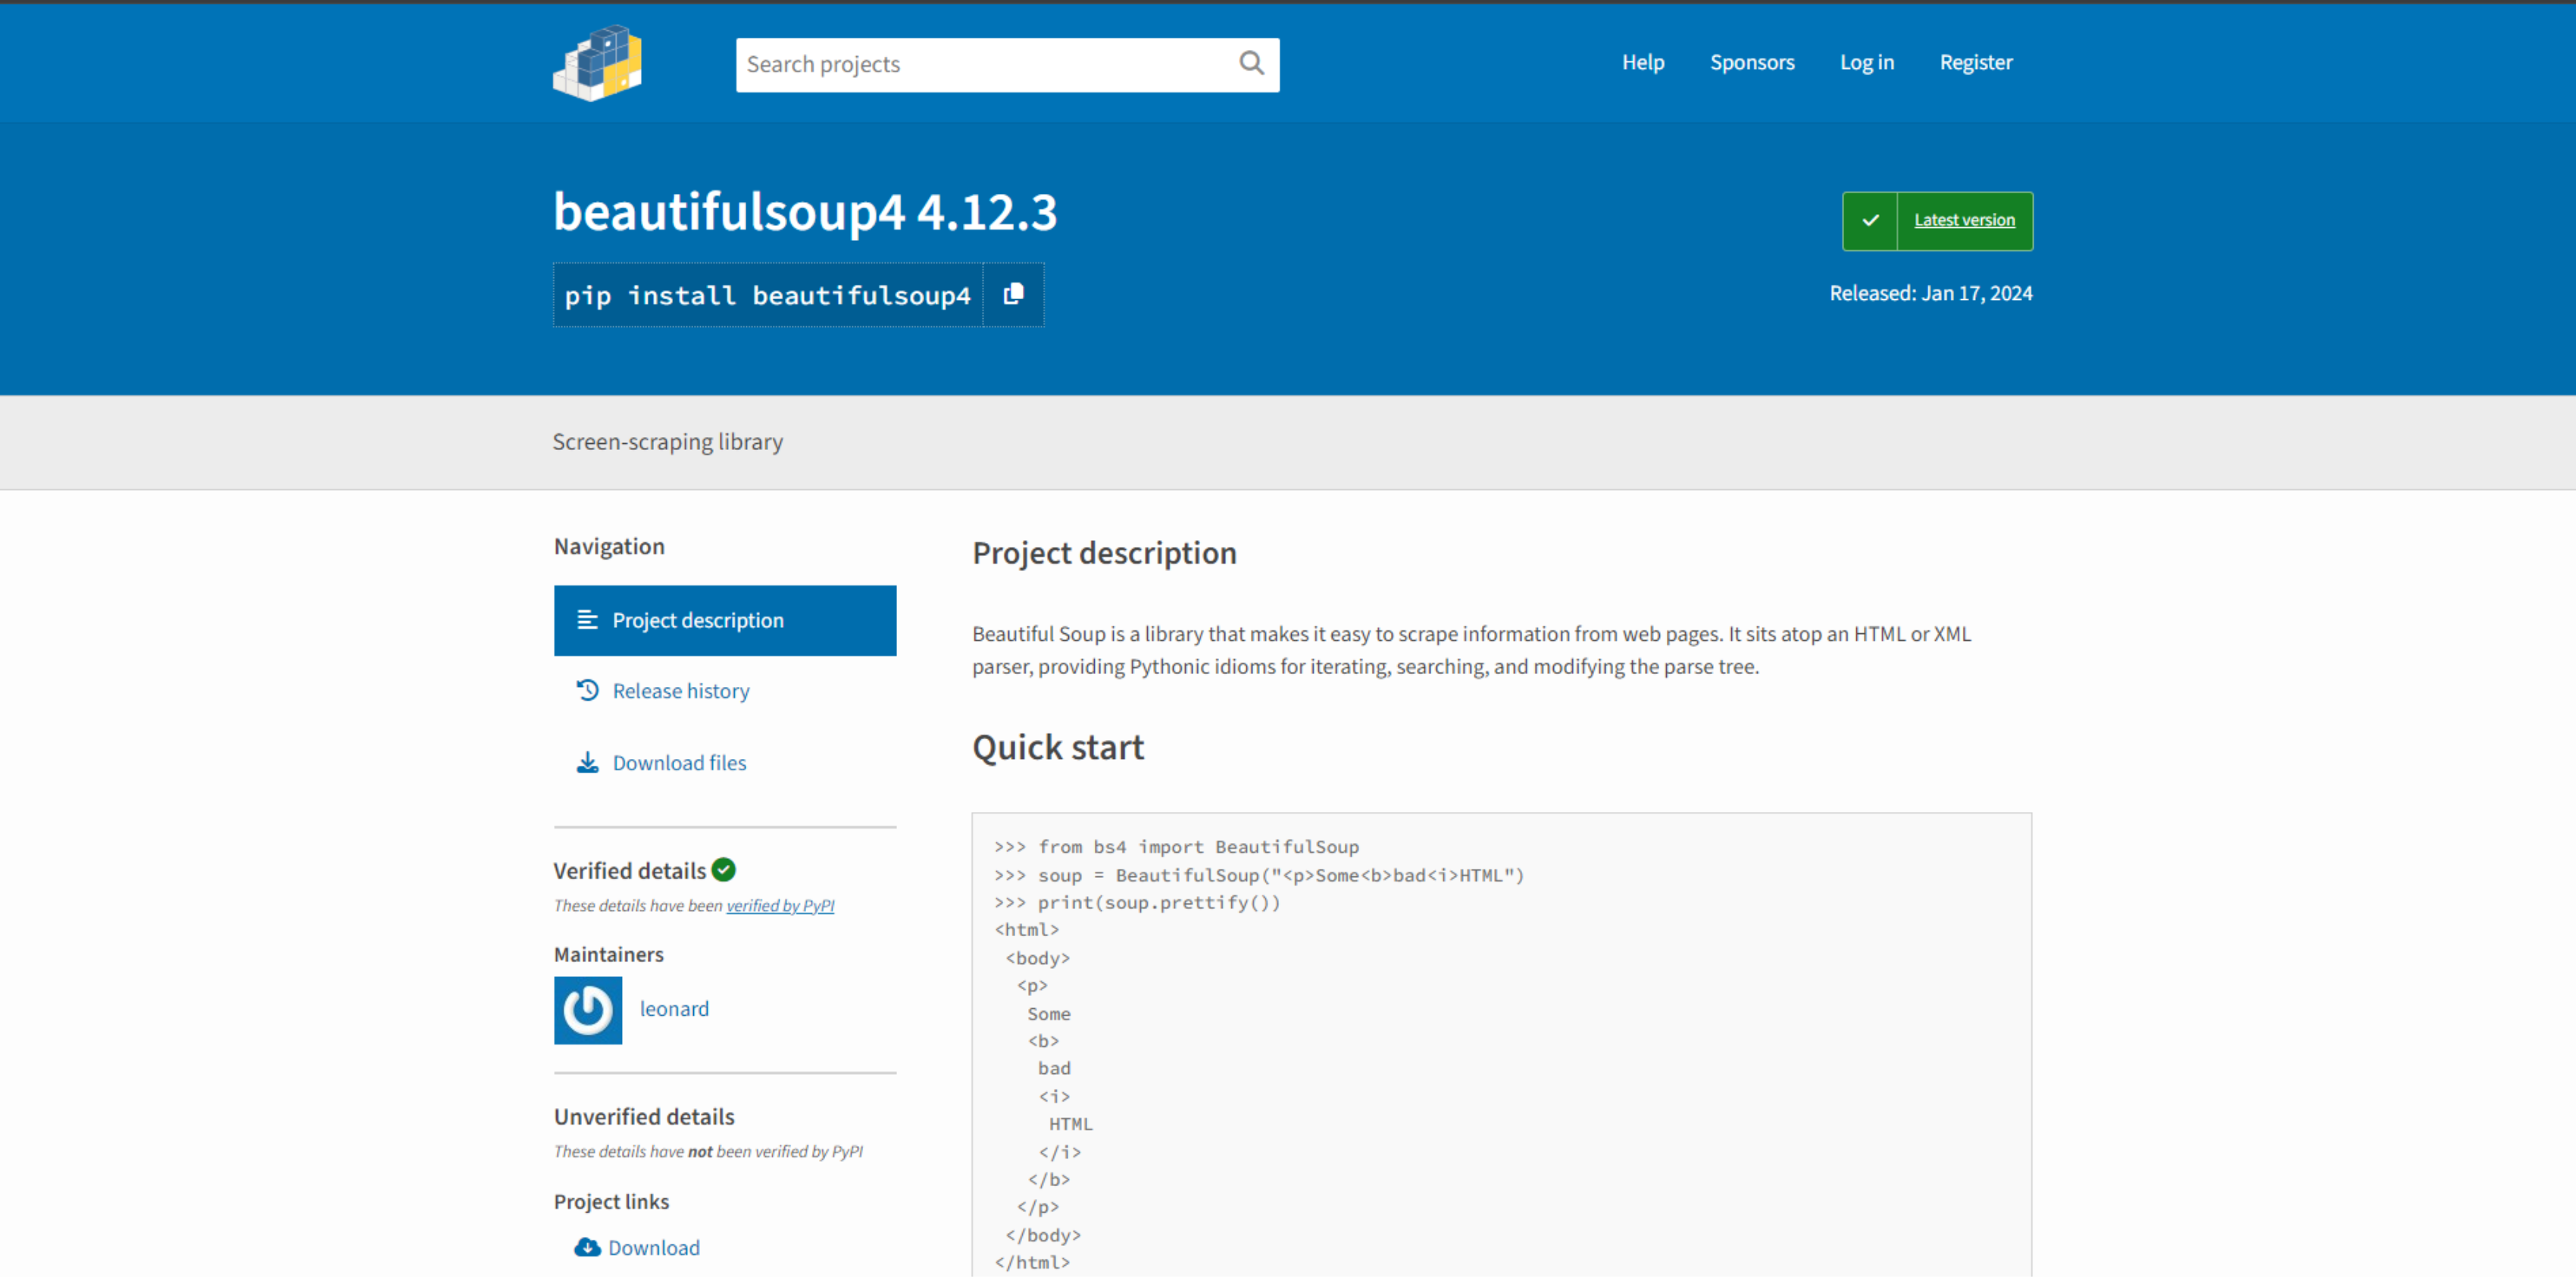Click the Register navigation item
2576x1277 pixels.
[1974, 62]
